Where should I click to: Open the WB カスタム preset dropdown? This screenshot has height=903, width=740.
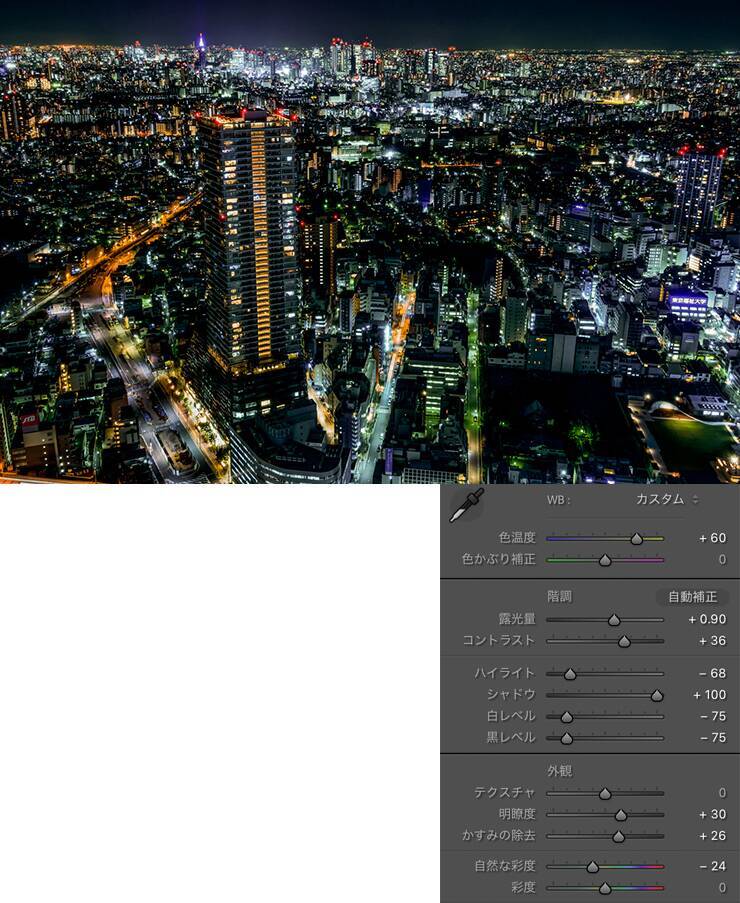(x=667, y=499)
